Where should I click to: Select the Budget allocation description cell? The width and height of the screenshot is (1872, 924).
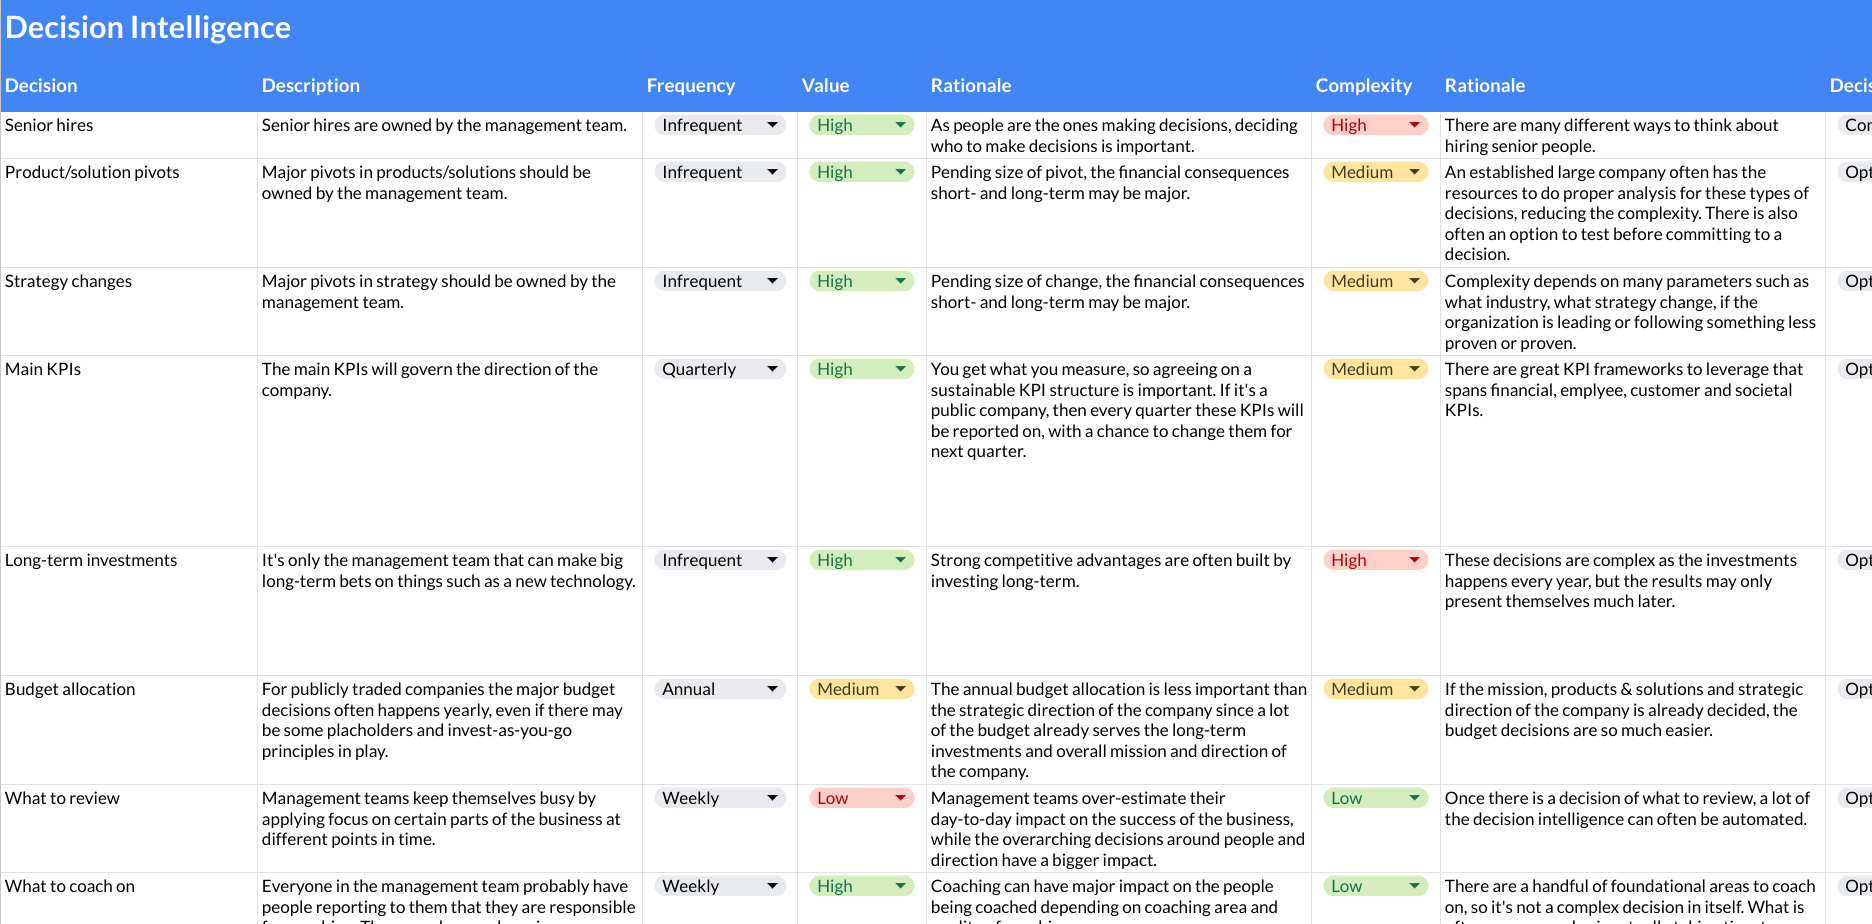pos(450,730)
